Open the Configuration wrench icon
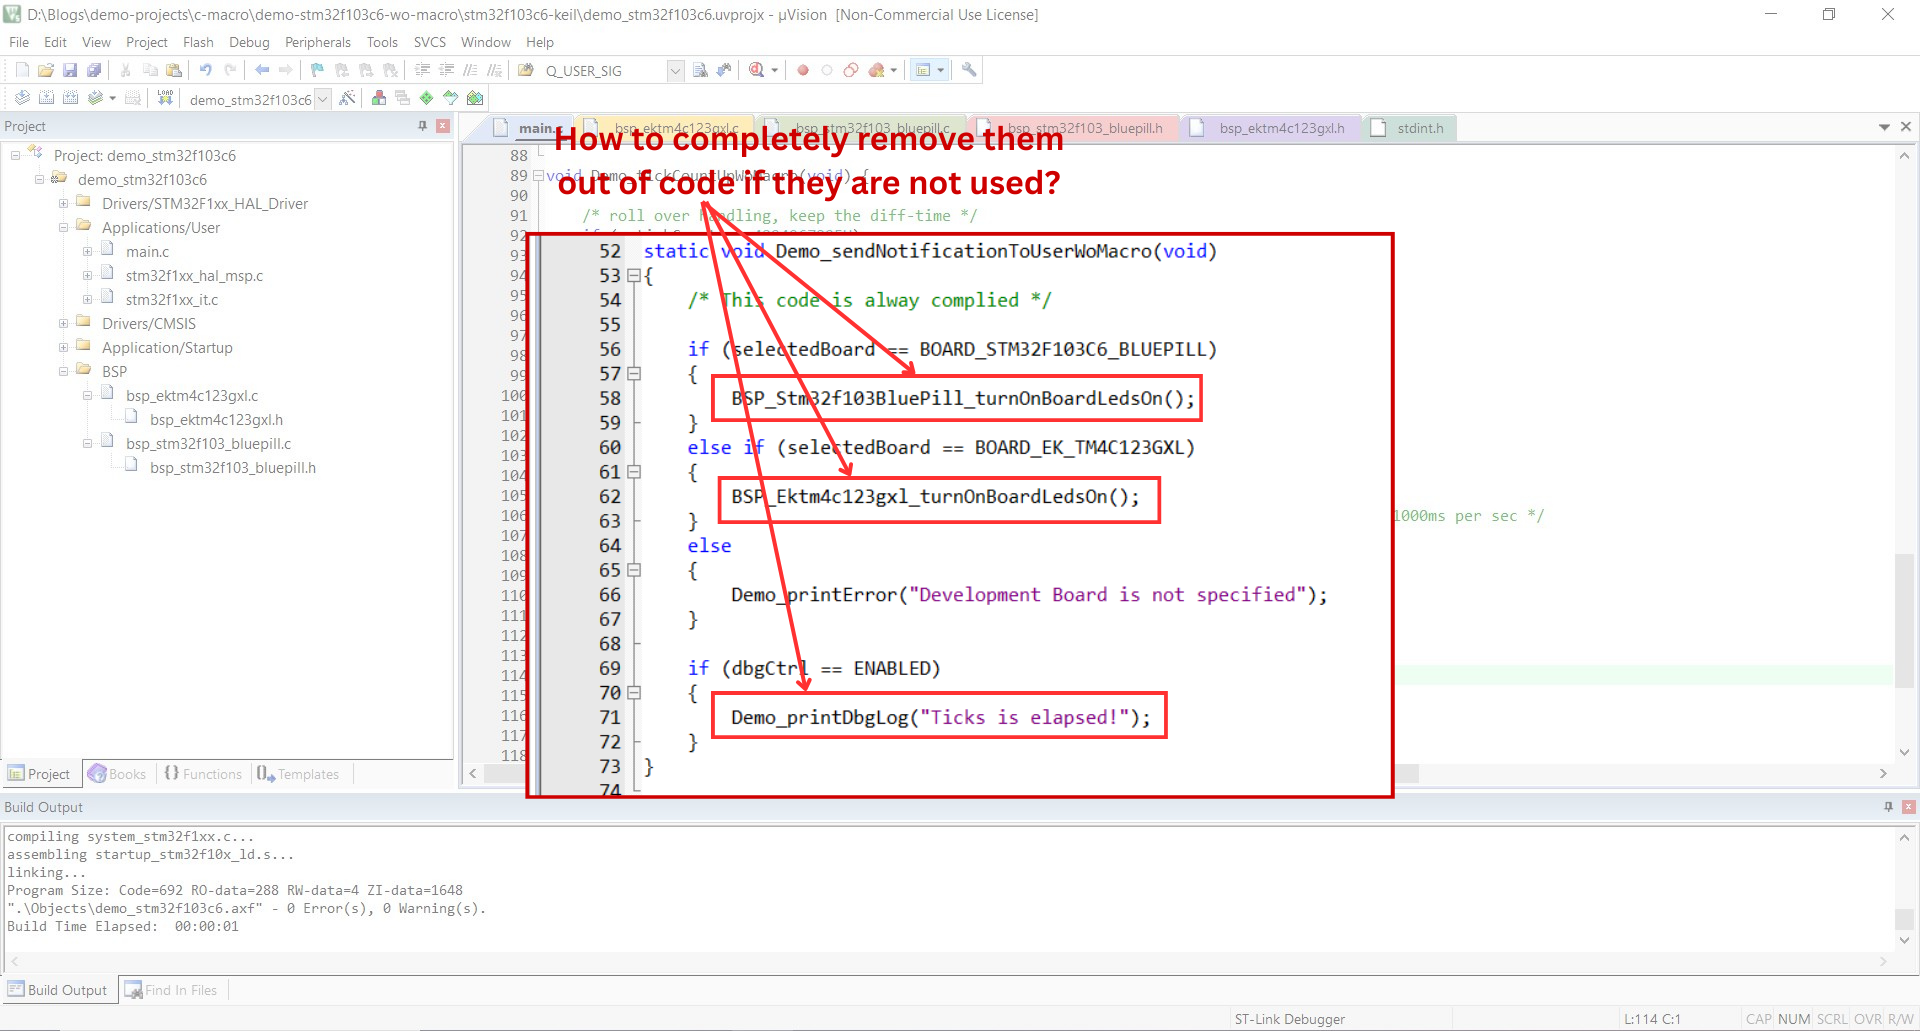This screenshot has height=1031, width=1920. tap(968, 70)
